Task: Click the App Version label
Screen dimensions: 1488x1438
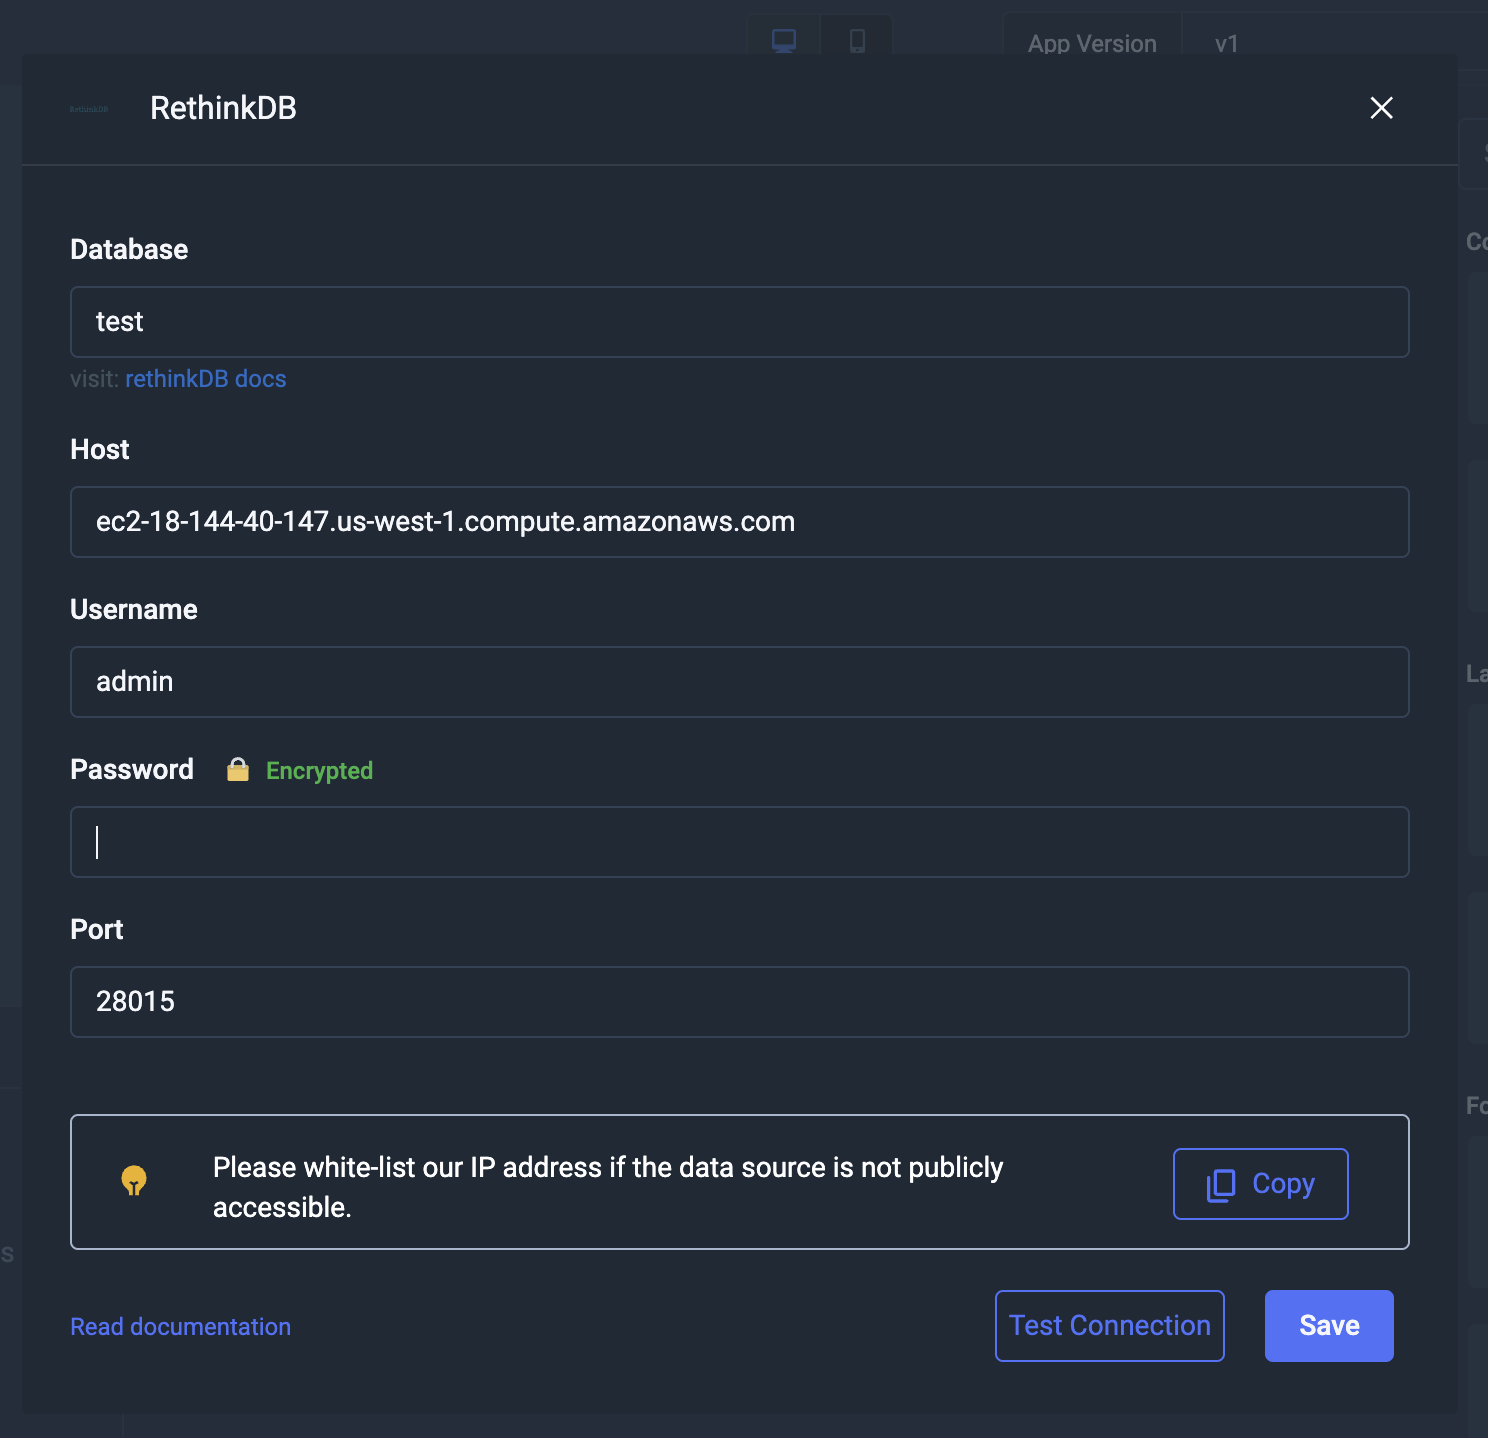Action: pos(1092,44)
